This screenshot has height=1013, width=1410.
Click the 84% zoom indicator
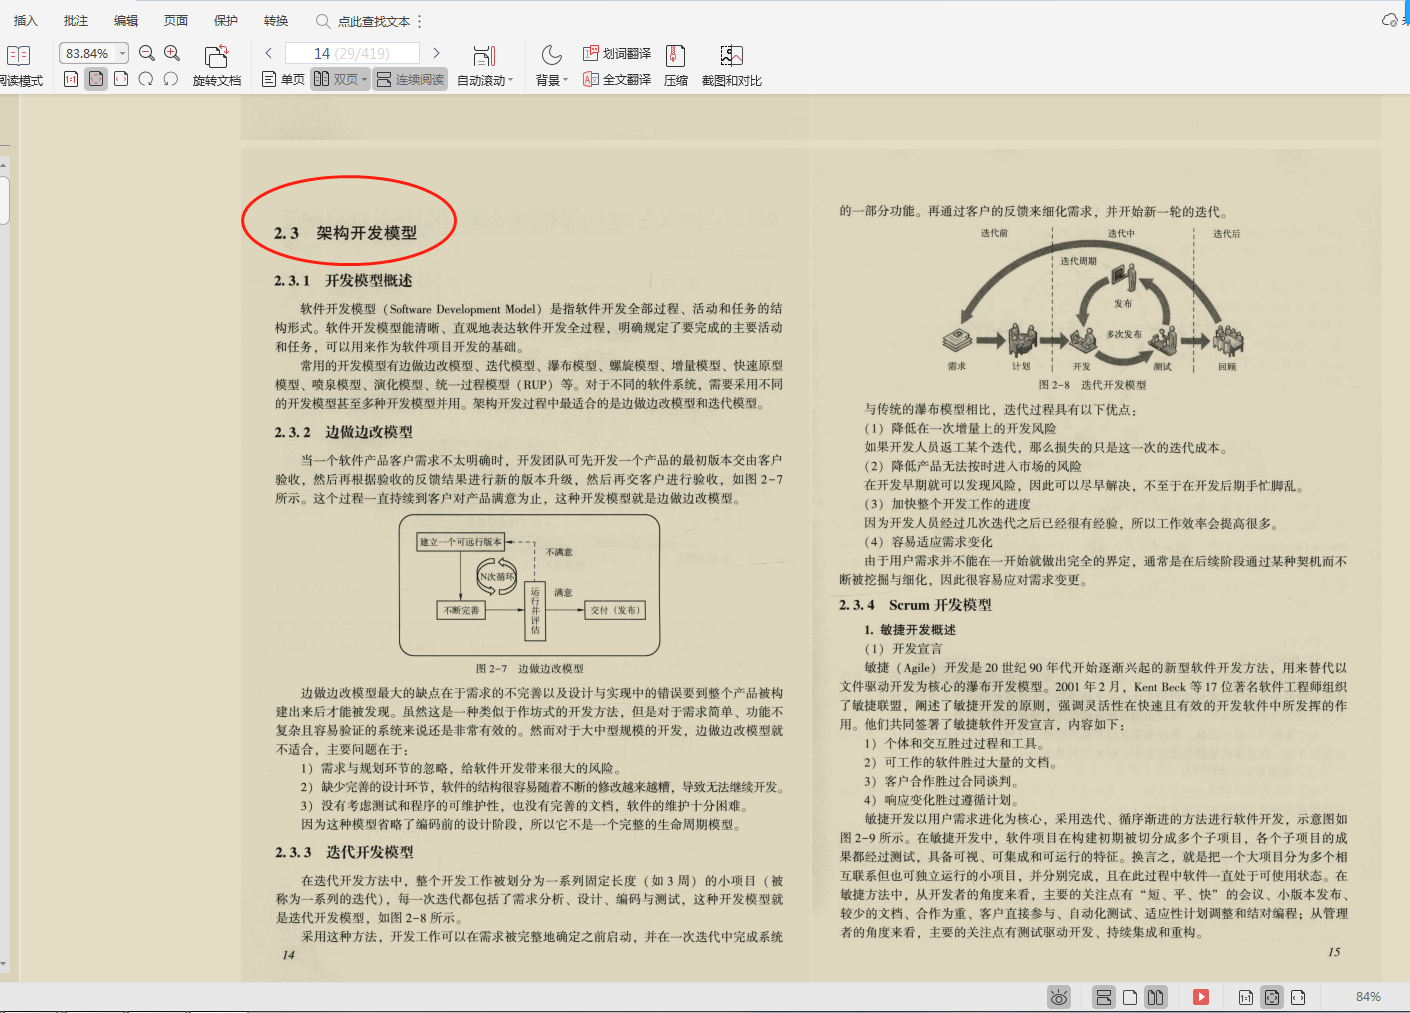1369,997
